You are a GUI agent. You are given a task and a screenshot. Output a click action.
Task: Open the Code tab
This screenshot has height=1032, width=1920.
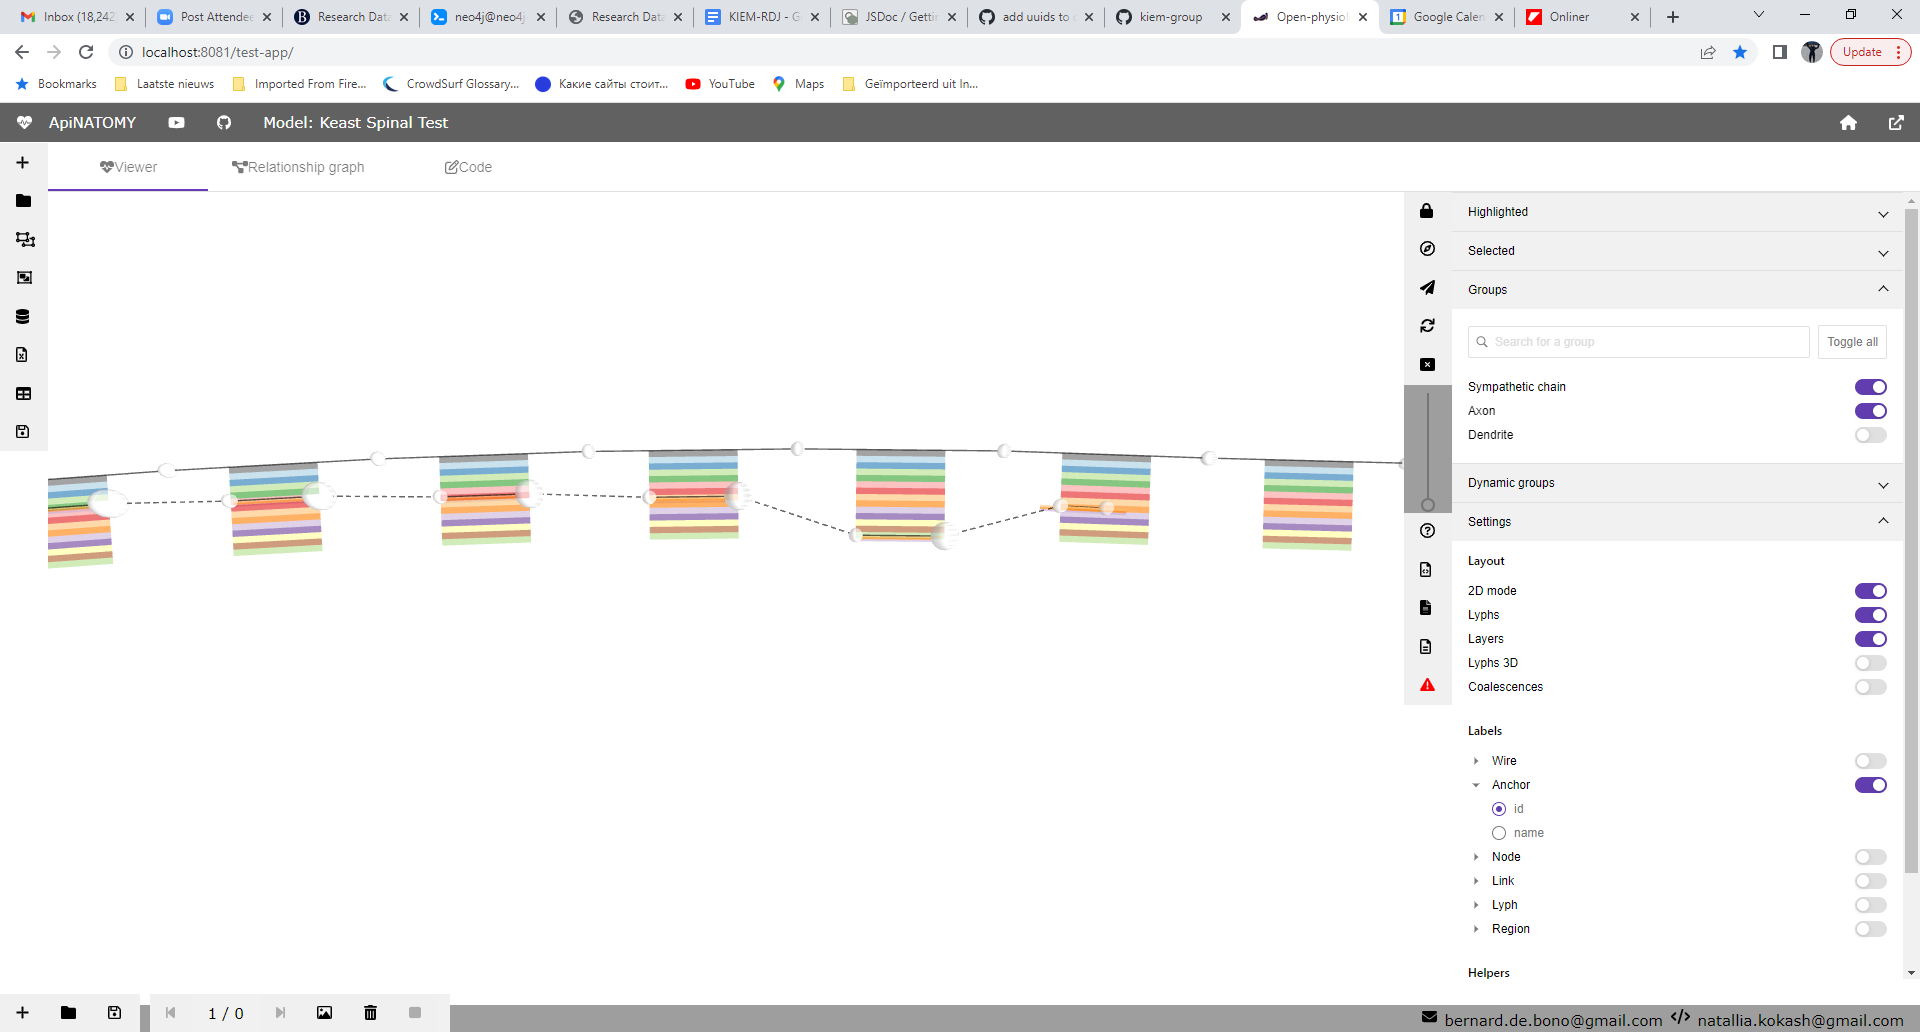(x=468, y=167)
